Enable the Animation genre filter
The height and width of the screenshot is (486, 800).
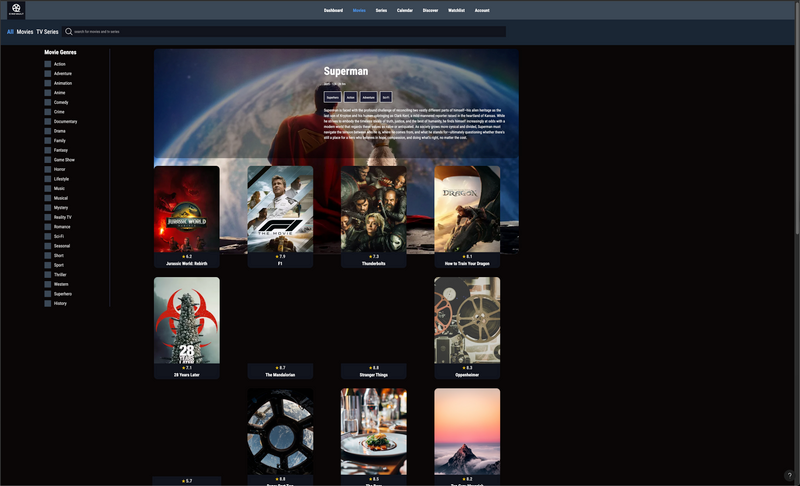click(x=47, y=83)
